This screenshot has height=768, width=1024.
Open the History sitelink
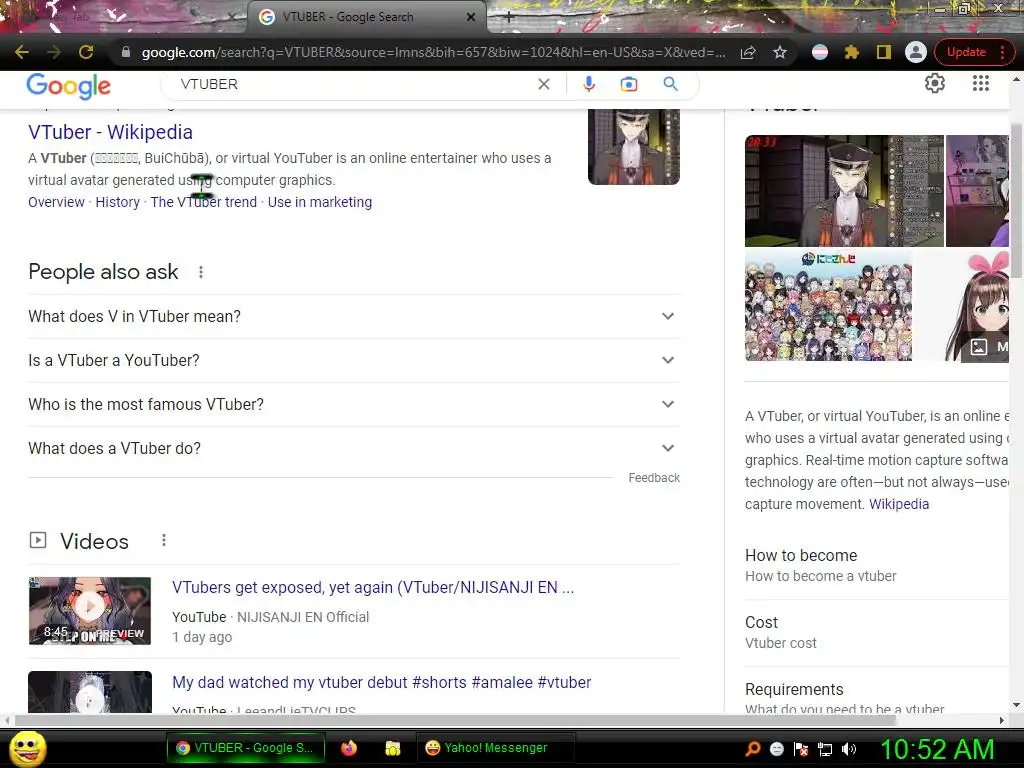click(118, 202)
